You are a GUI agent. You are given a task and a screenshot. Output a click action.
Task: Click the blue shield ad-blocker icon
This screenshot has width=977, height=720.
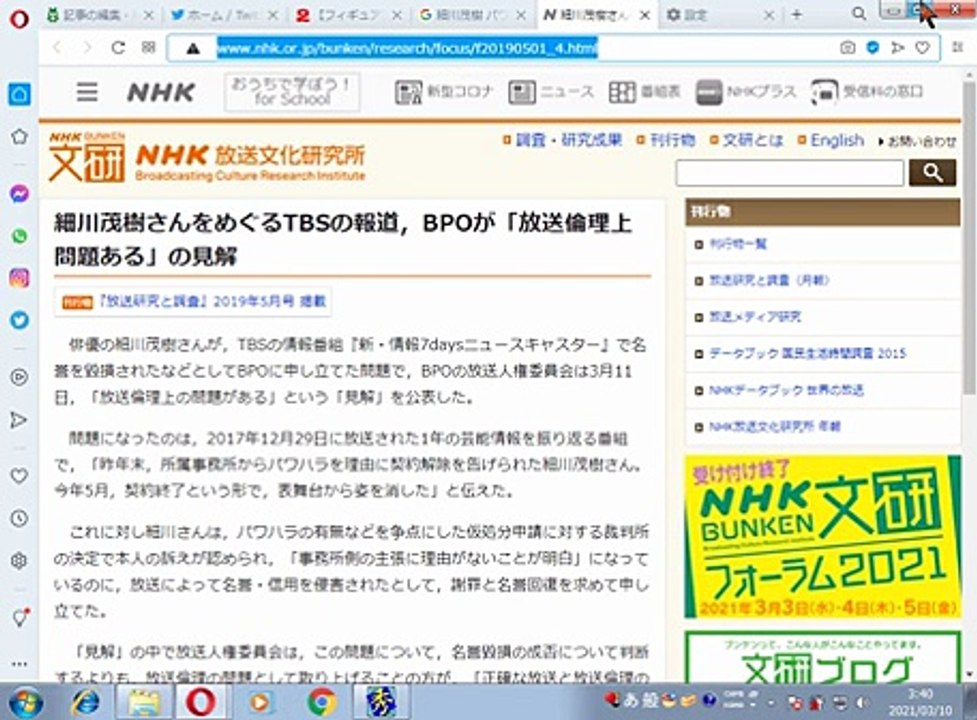pyautogui.click(x=872, y=47)
